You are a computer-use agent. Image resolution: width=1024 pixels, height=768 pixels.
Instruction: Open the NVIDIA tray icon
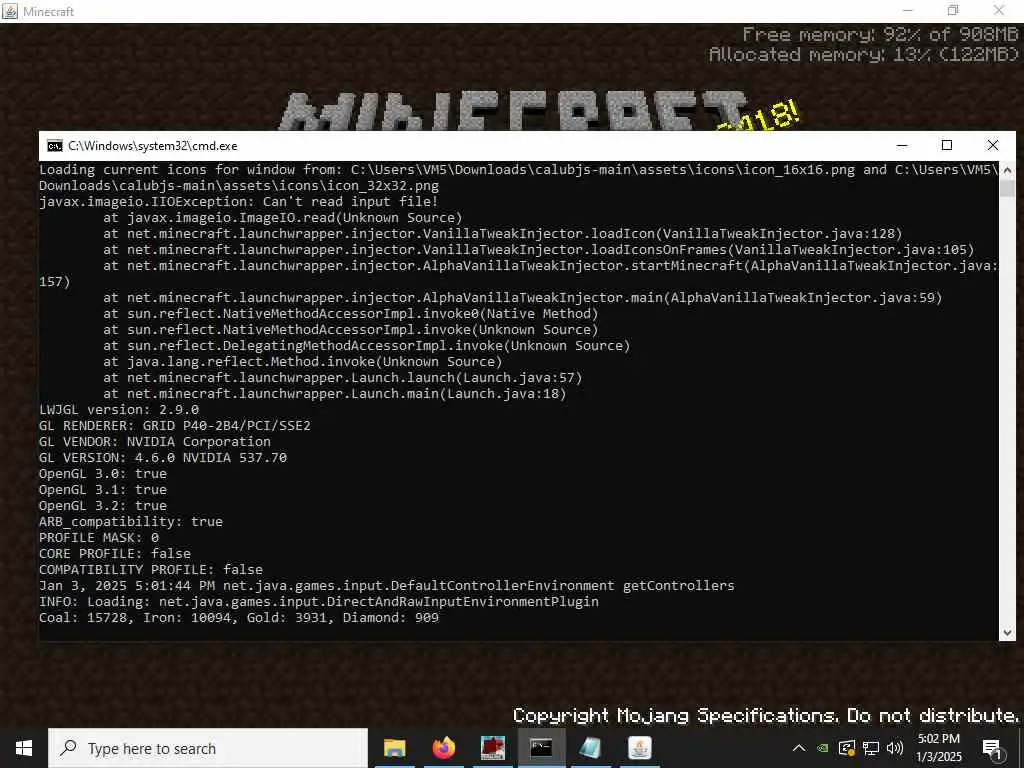(x=823, y=748)
